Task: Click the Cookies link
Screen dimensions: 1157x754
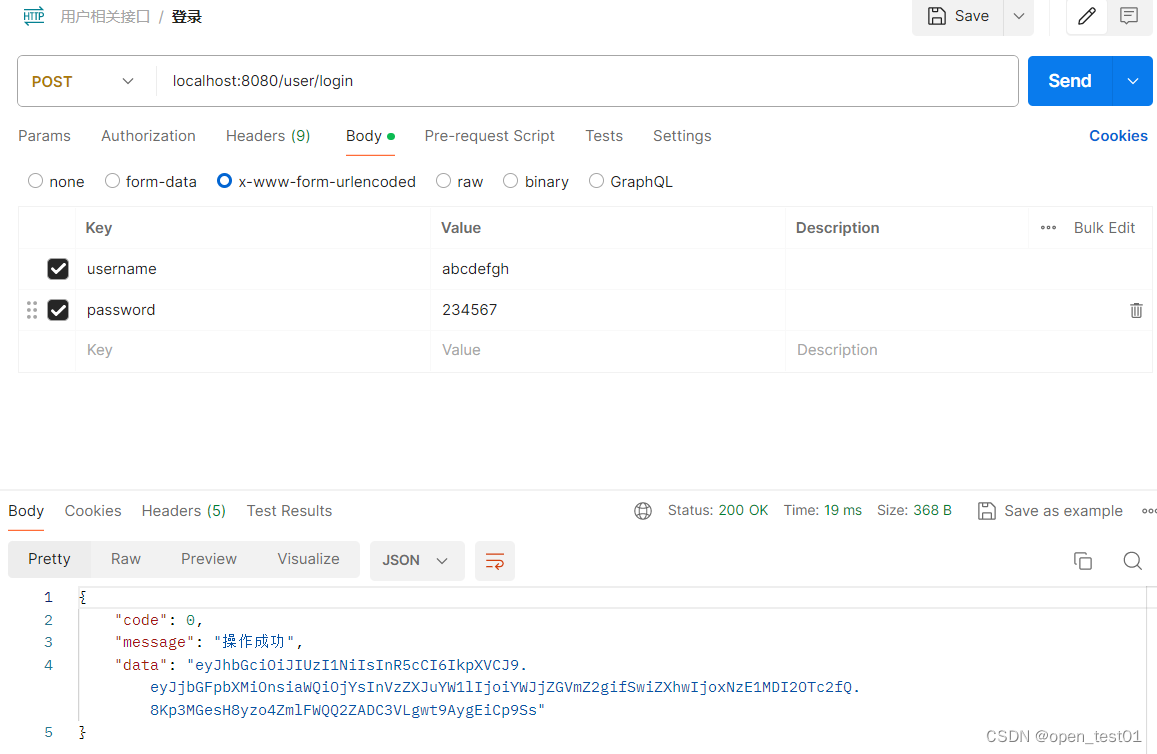Action: [1118, 136]
